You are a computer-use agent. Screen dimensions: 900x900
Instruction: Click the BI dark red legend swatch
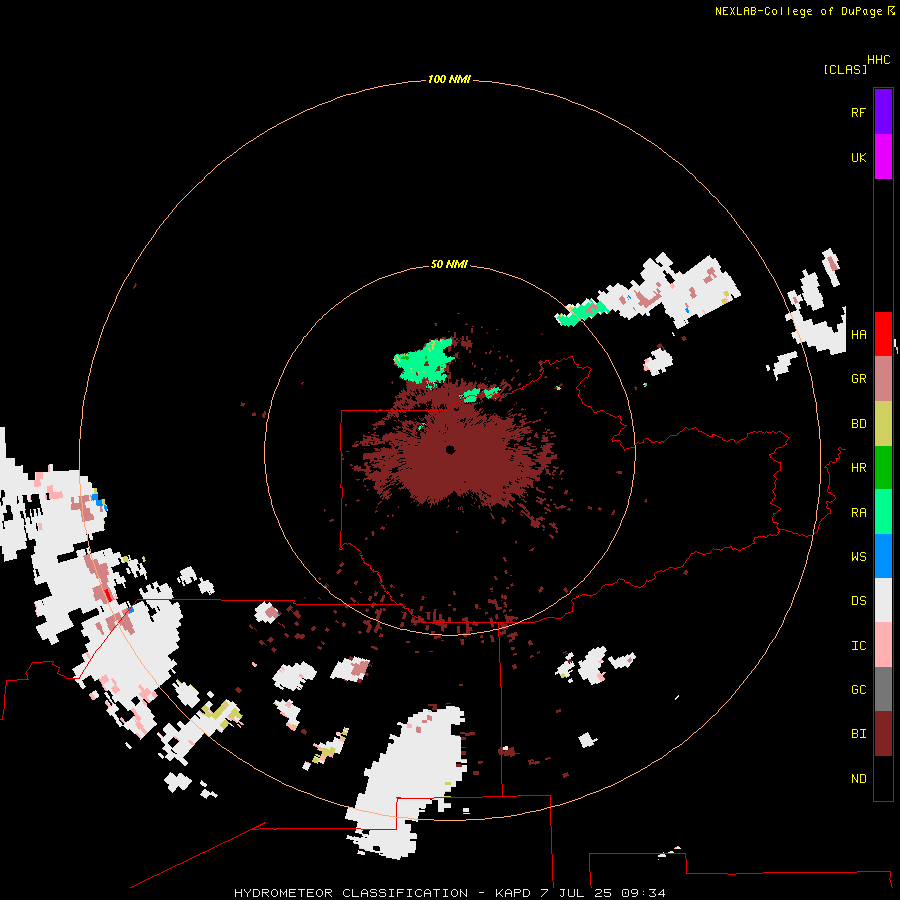(x=883, y=734)
